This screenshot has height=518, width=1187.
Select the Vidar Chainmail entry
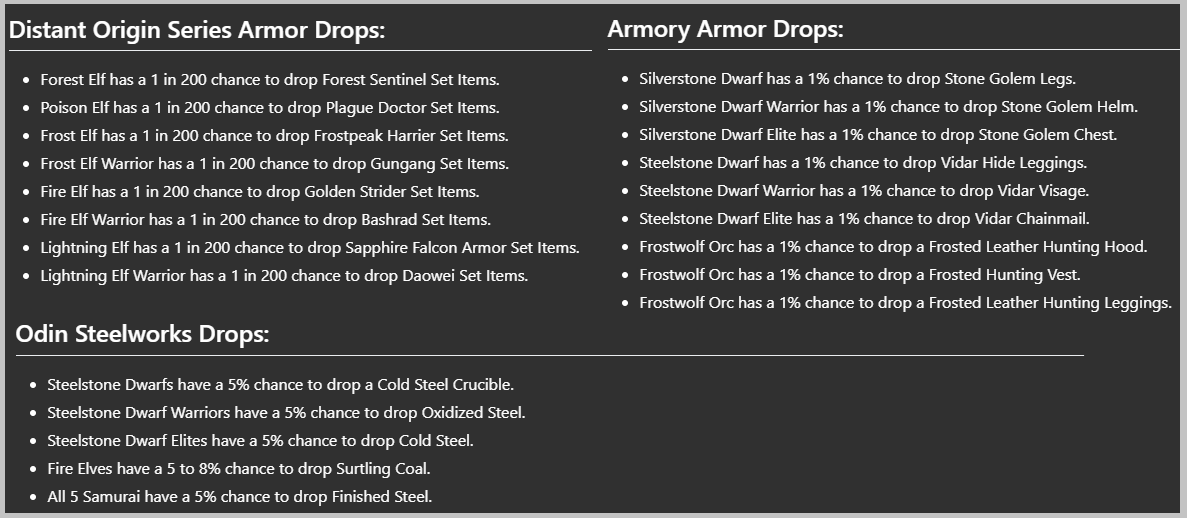[865, 219]
